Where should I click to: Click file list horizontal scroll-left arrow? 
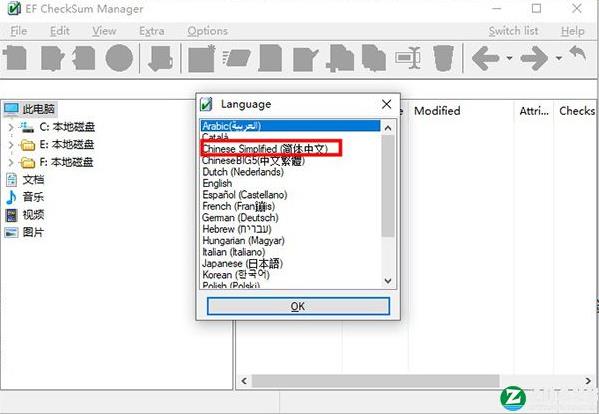244,381
